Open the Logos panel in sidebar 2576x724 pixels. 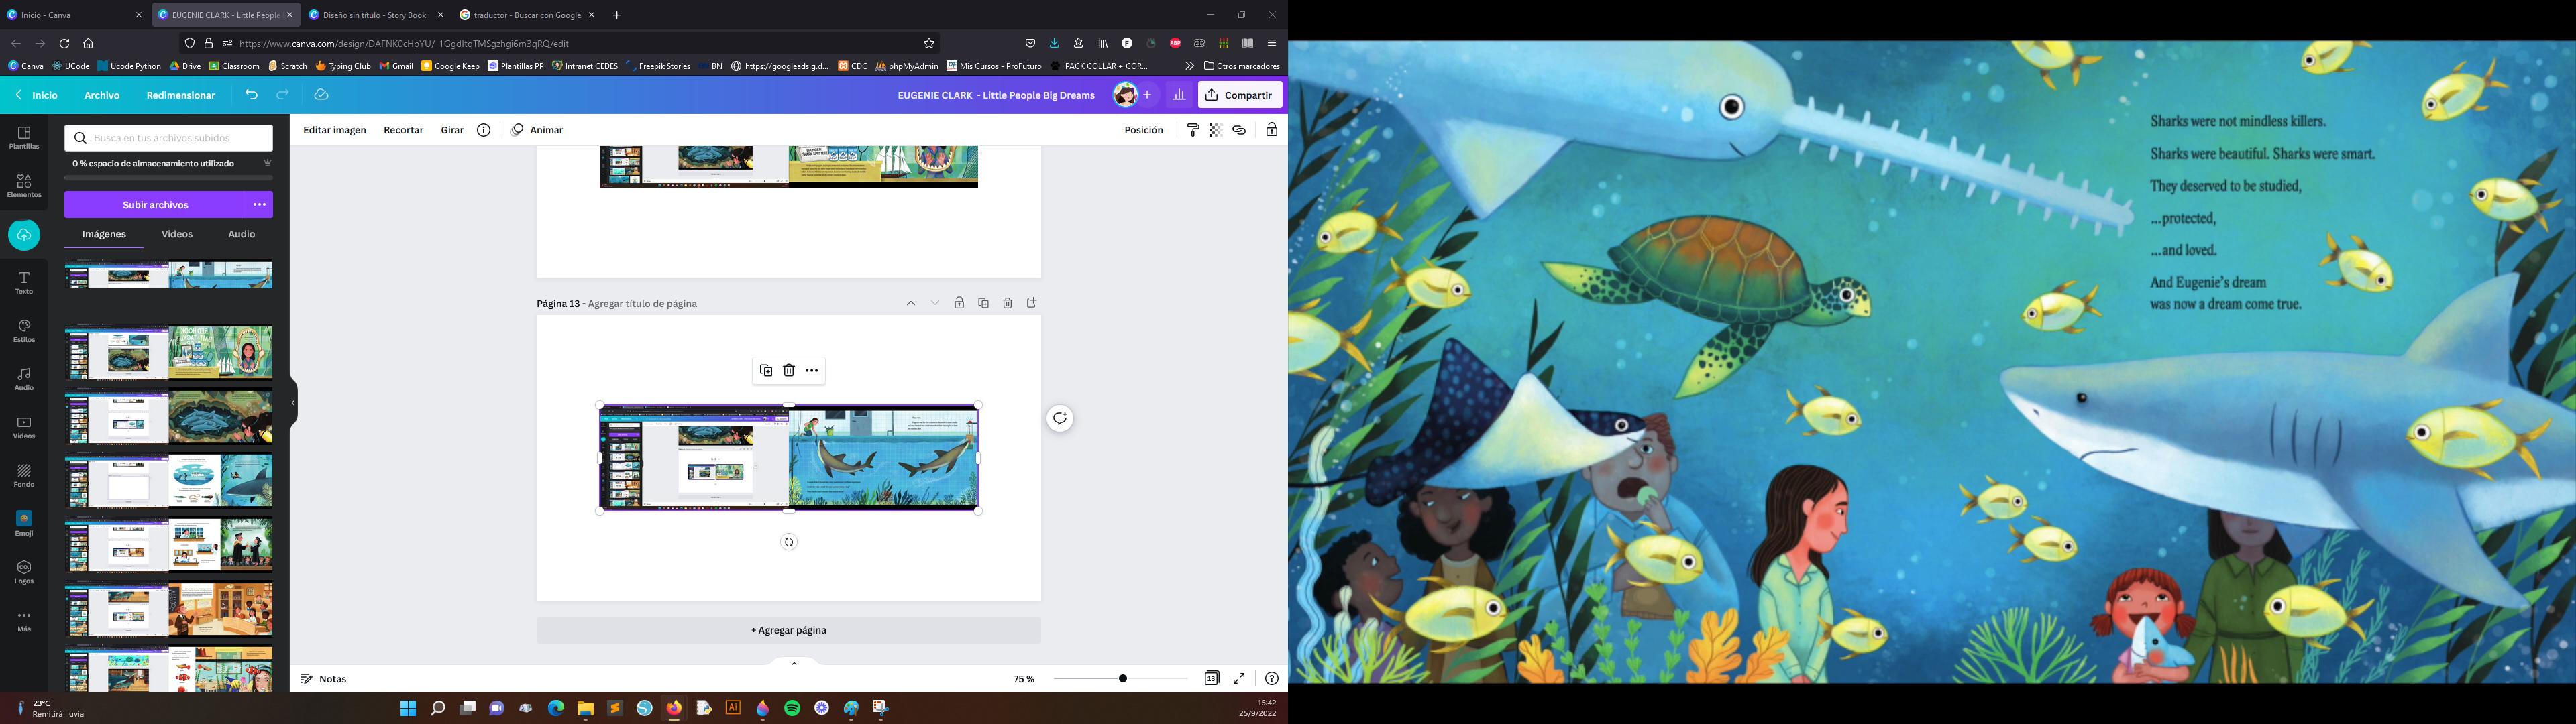click(24, 572)
